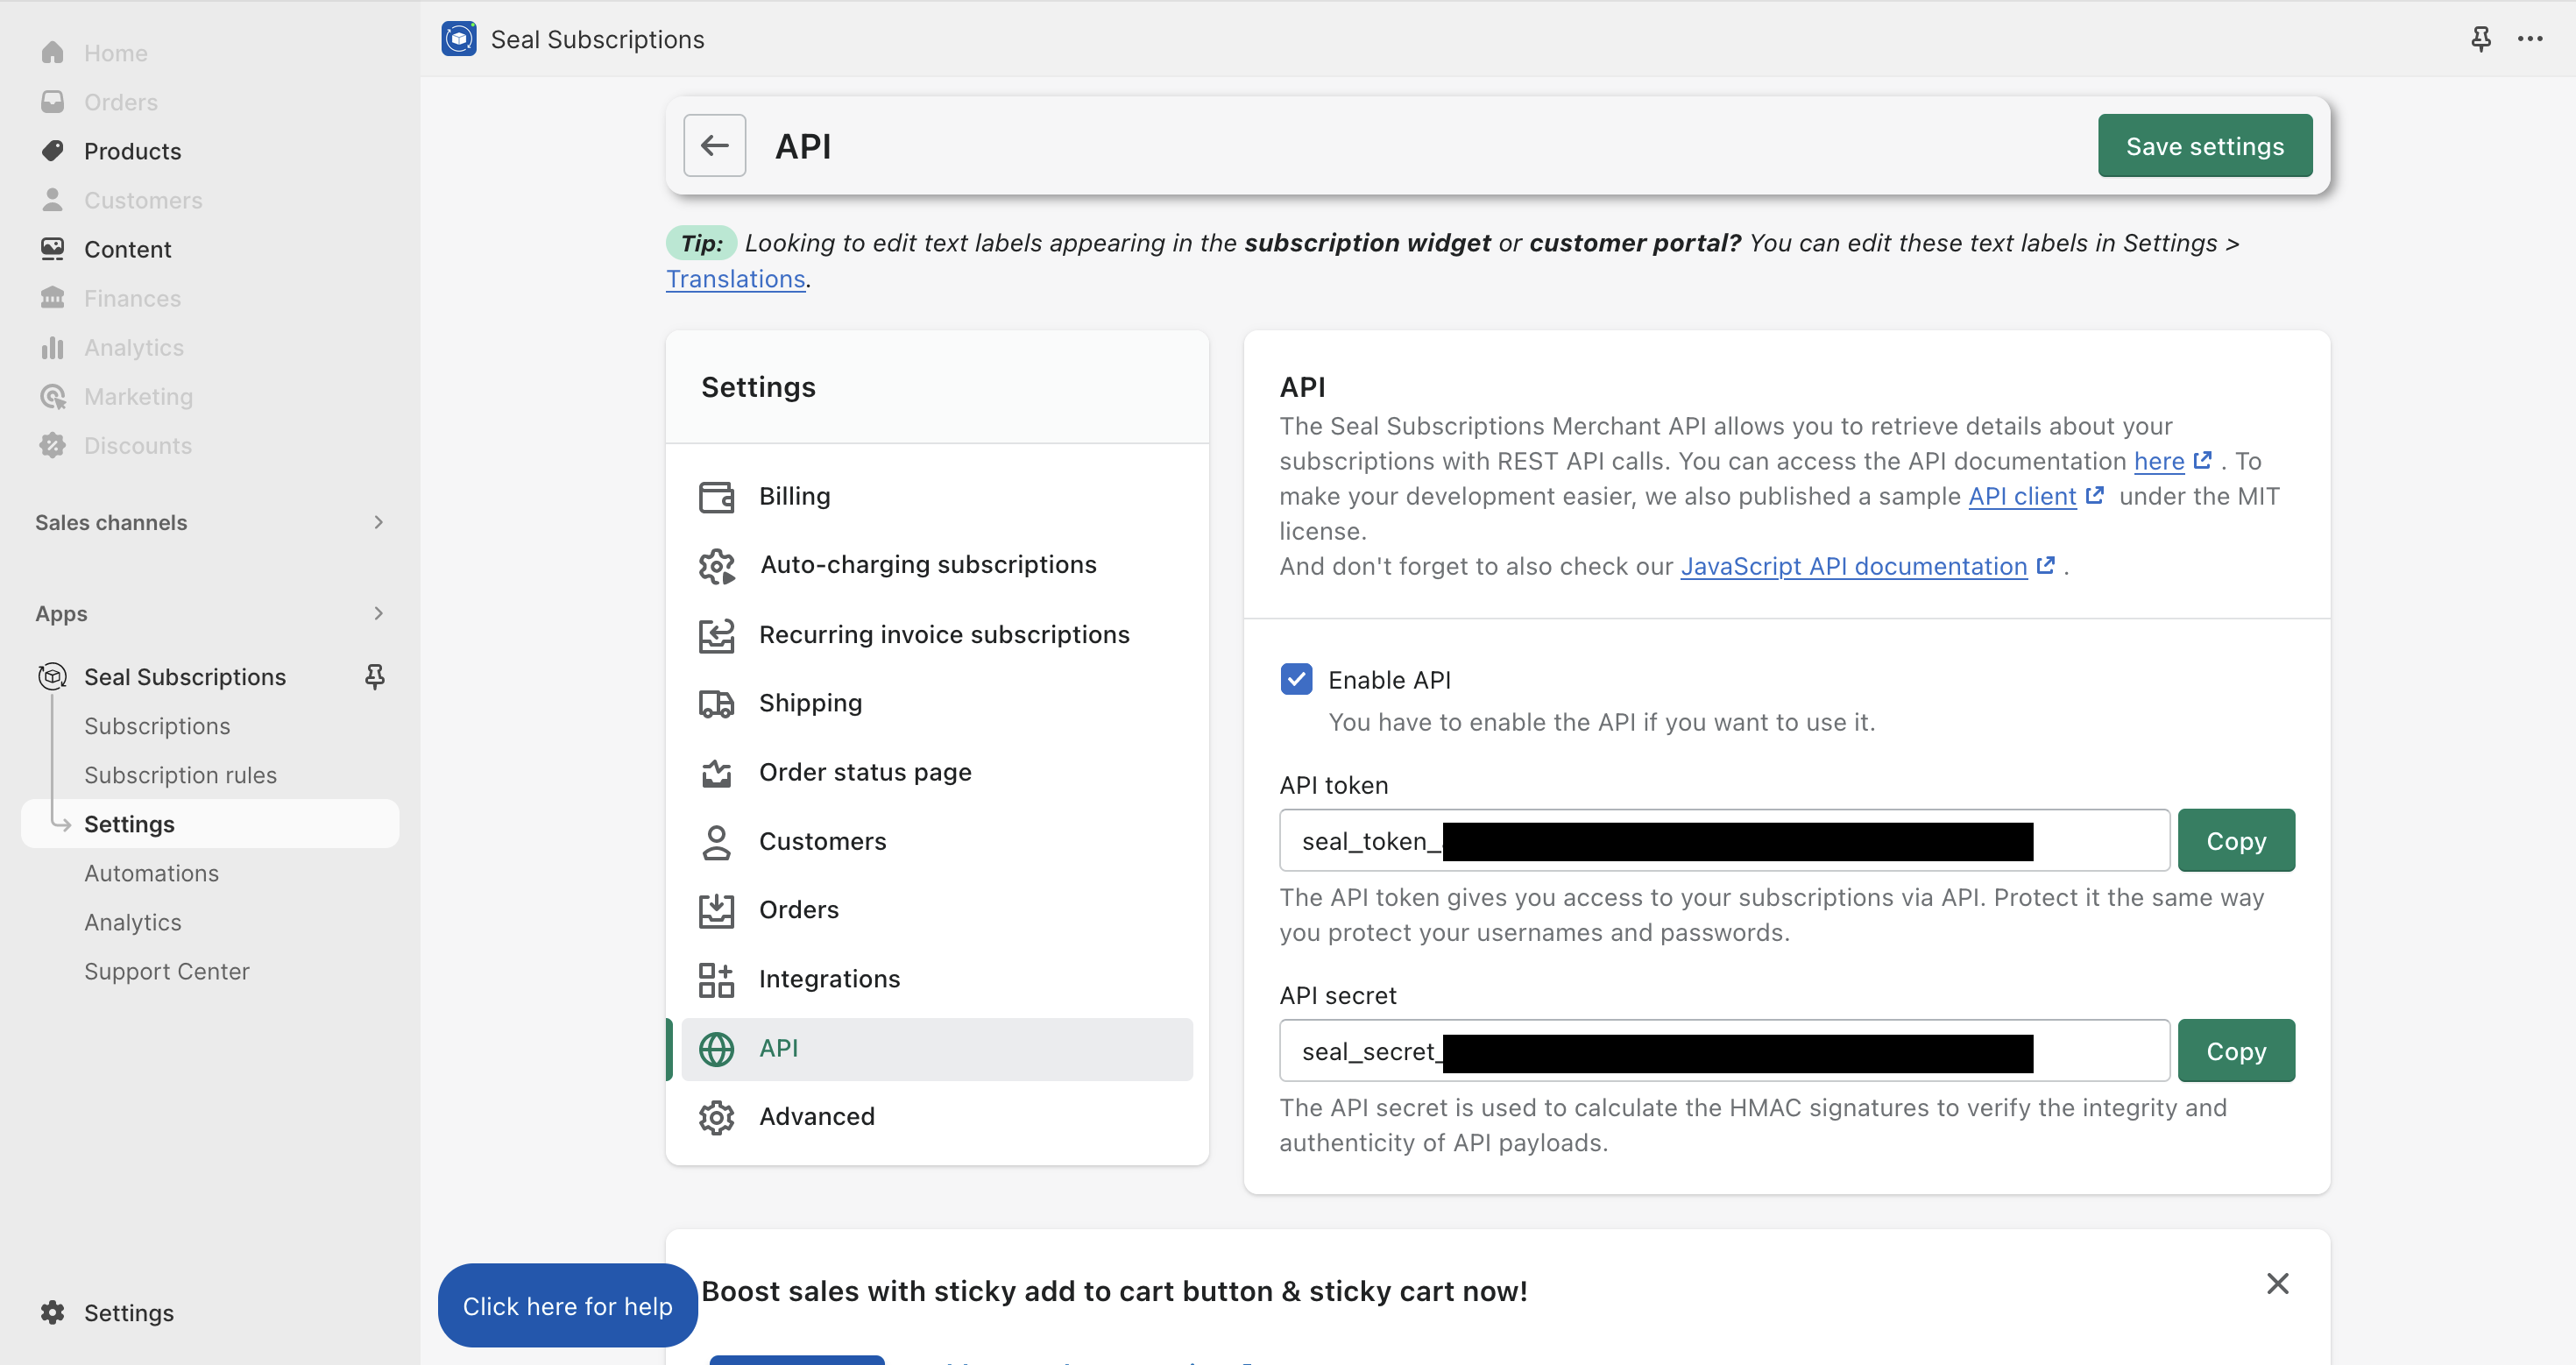This screenshot has height=1365, width=2576.
Task: Click the Shipping truck icon
Action: pyautogui.click(x=716, y=703)
